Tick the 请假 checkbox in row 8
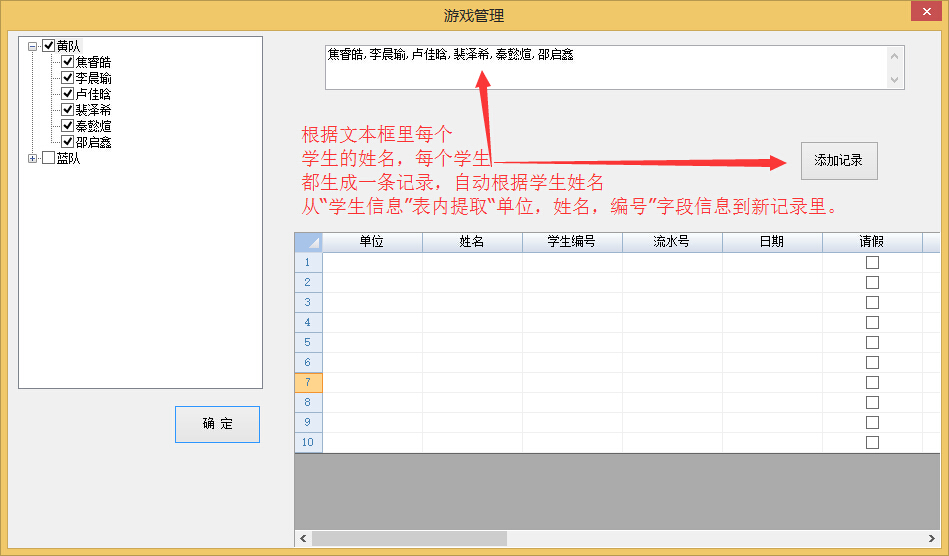Image resolution: width=949 pixels, height=556 pixels. click(x=872, y=402)
